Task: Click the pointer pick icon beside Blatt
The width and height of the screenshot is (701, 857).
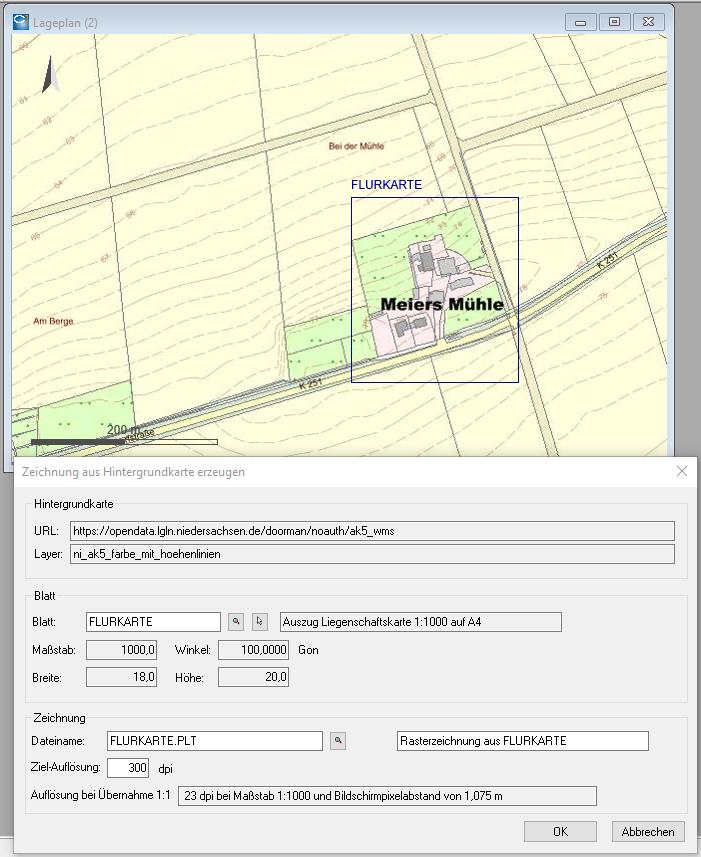Action: tap(260, 621)
